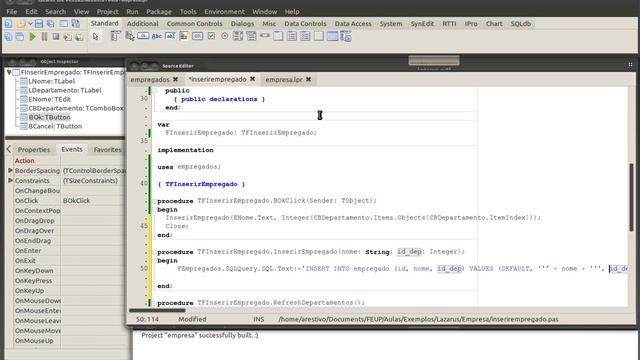Pick the TScrollBar component in the palette
This screenshot has width=640, height=360.
click(265, 36)
